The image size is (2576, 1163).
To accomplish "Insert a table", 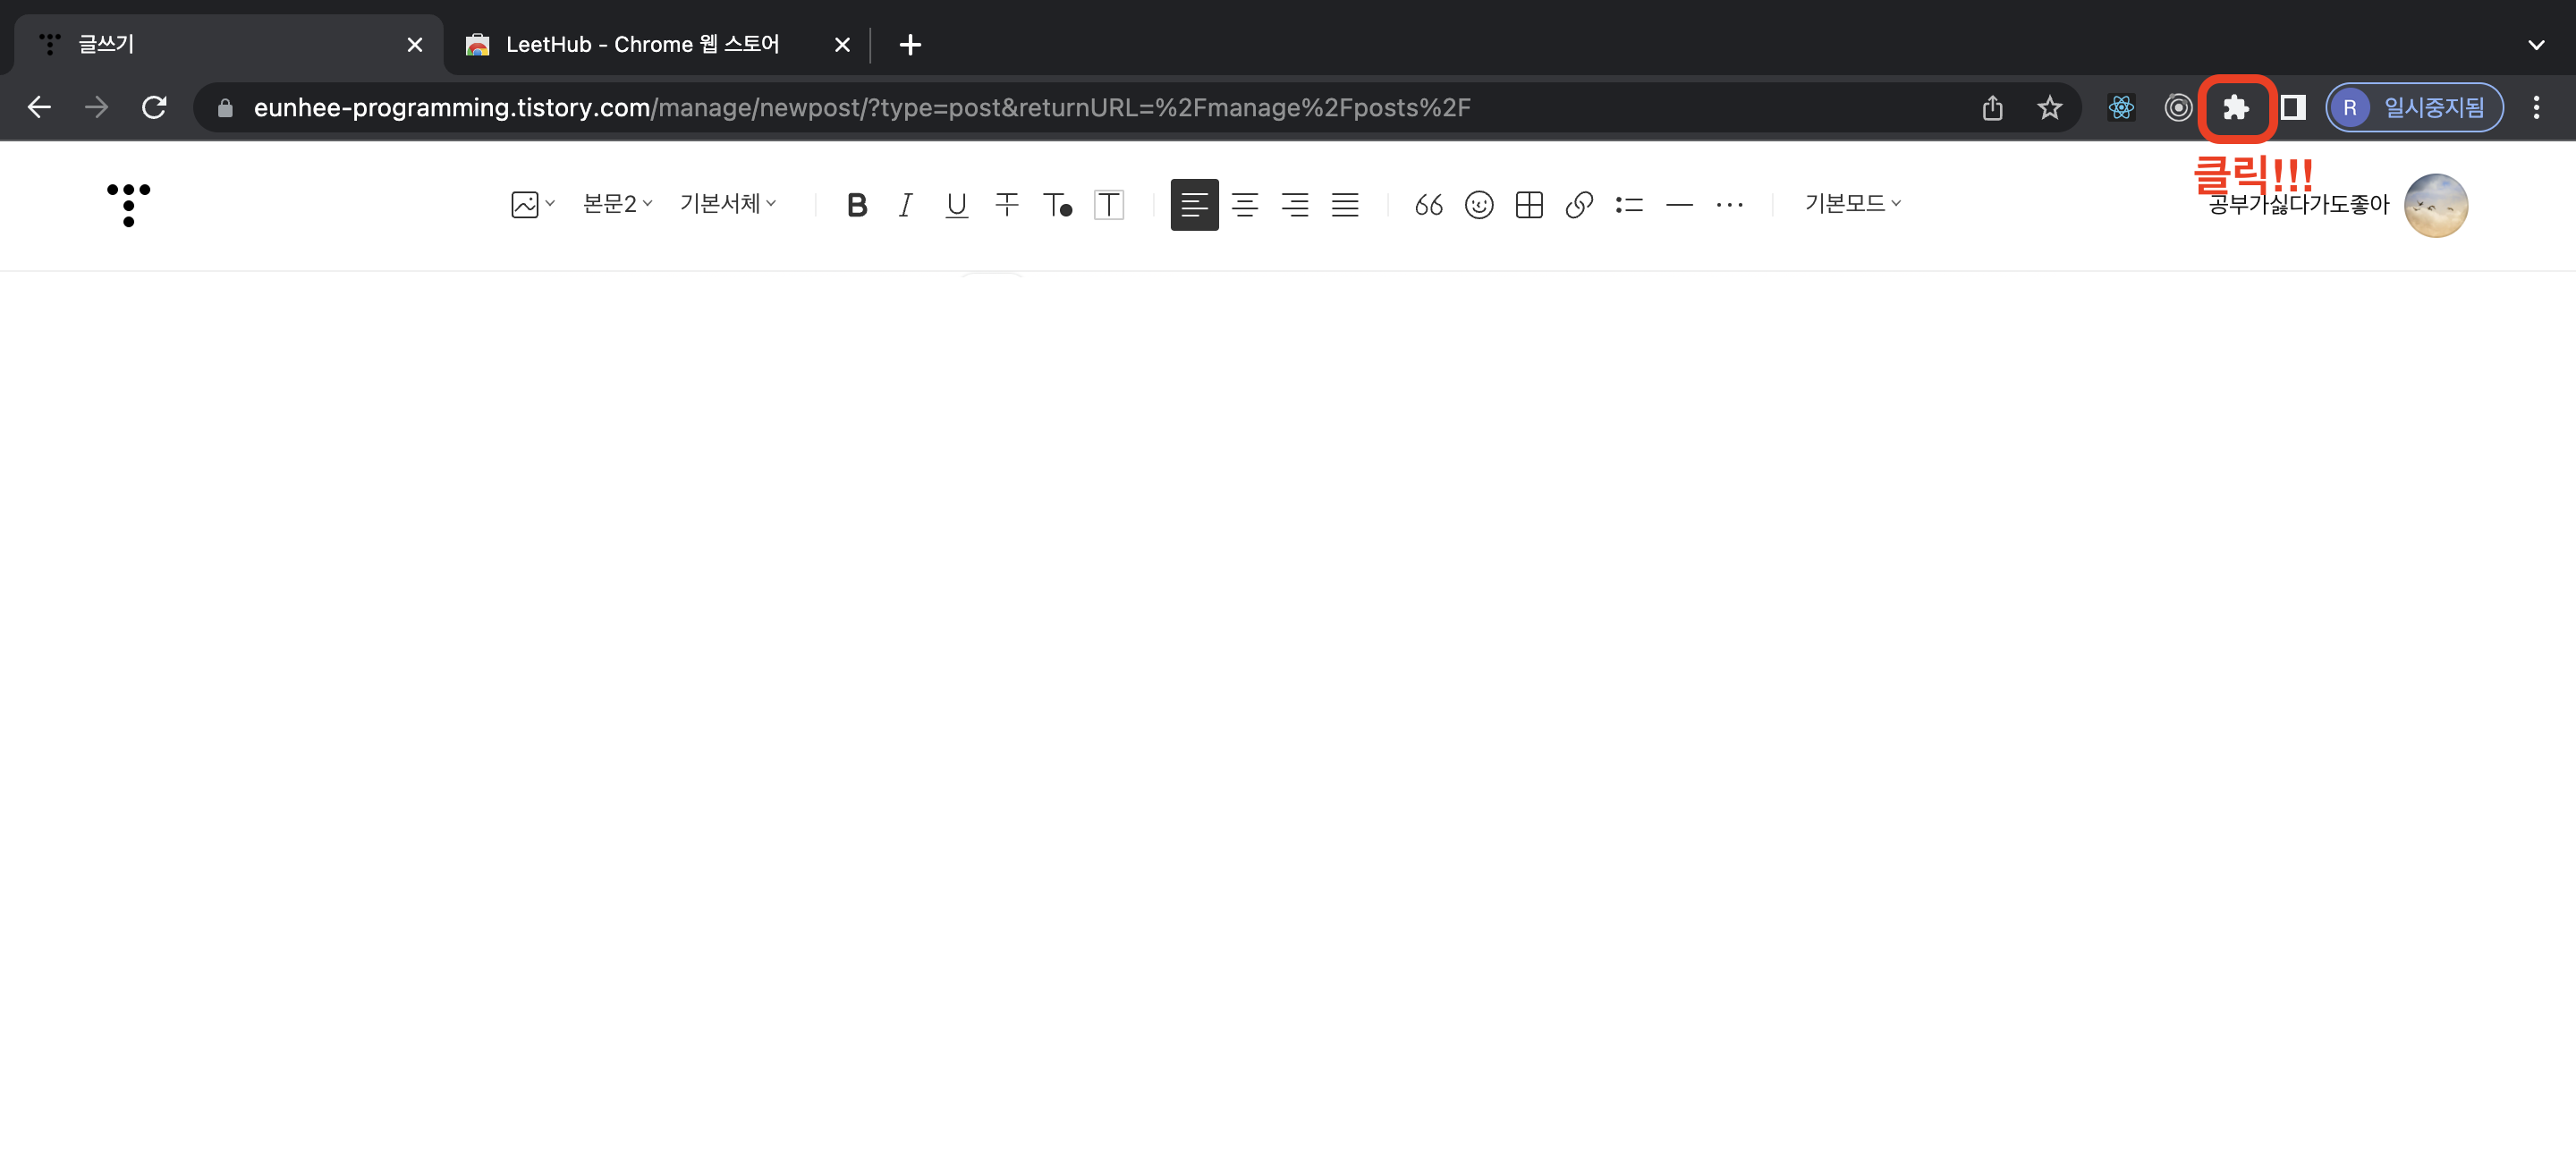I will [1528, 205].
